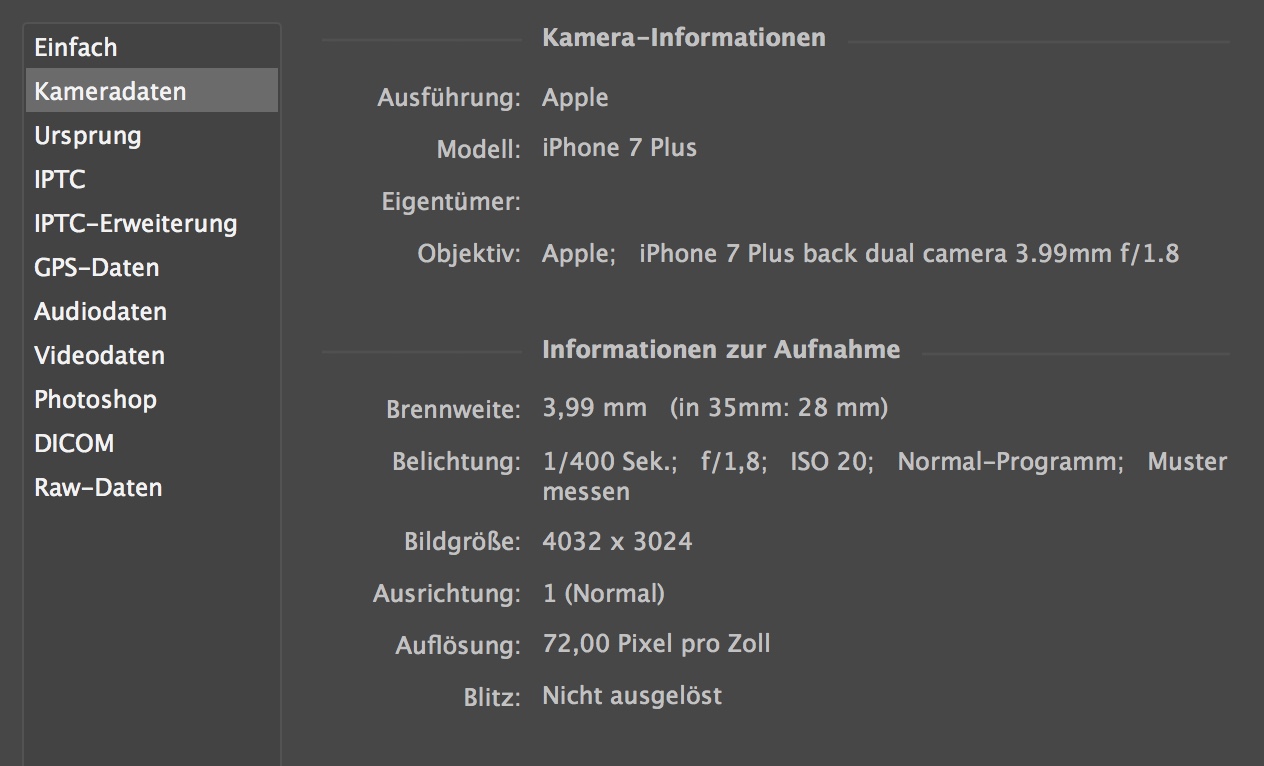Open the Videodaten category
1264x766 pixels.
(152, 355)
